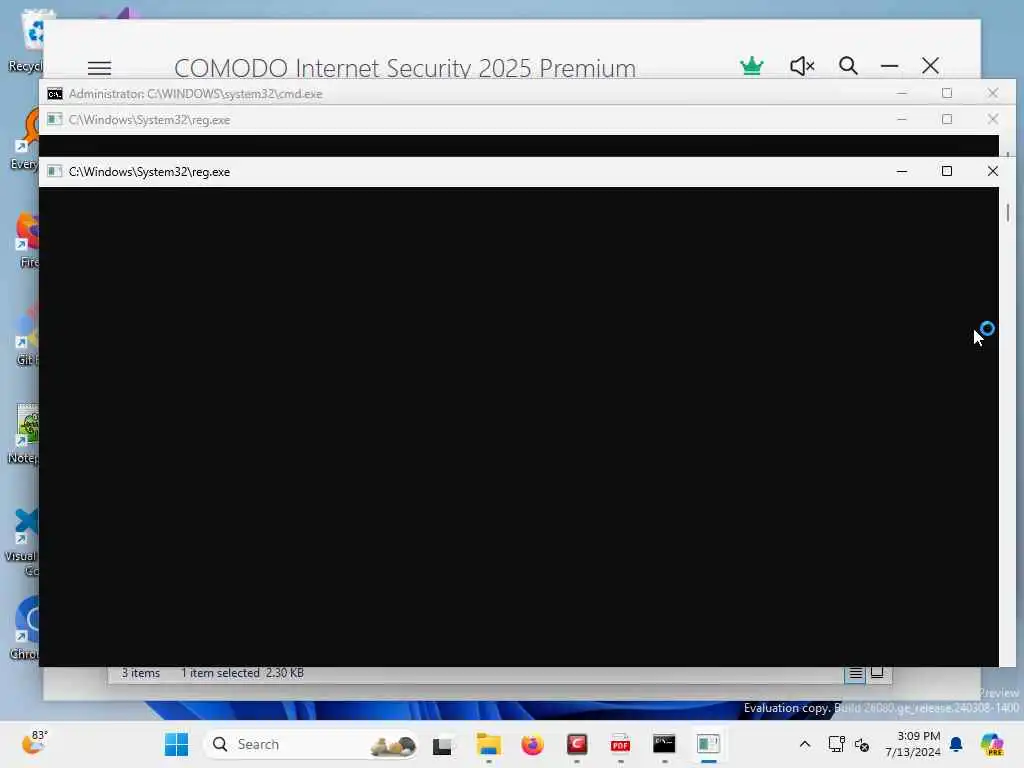
Task: Switch File Explorer to large thumbnails view
Action: [x=877, y=673]
